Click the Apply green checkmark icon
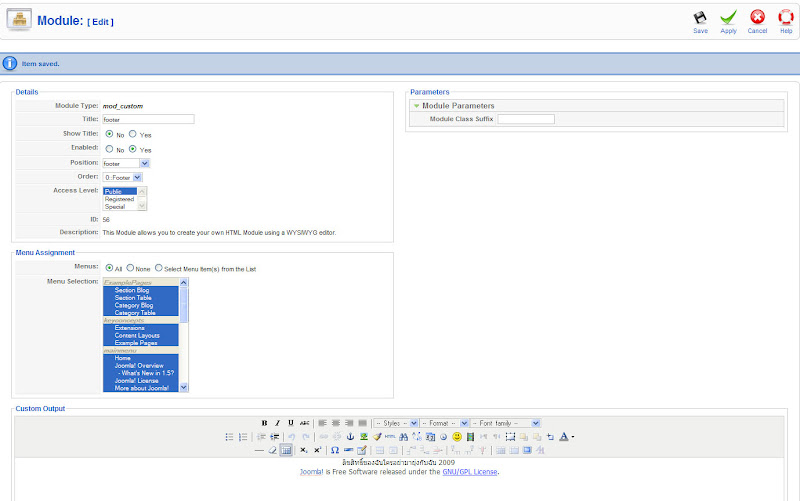Screen dimensions: 800x501 point(728,18)
